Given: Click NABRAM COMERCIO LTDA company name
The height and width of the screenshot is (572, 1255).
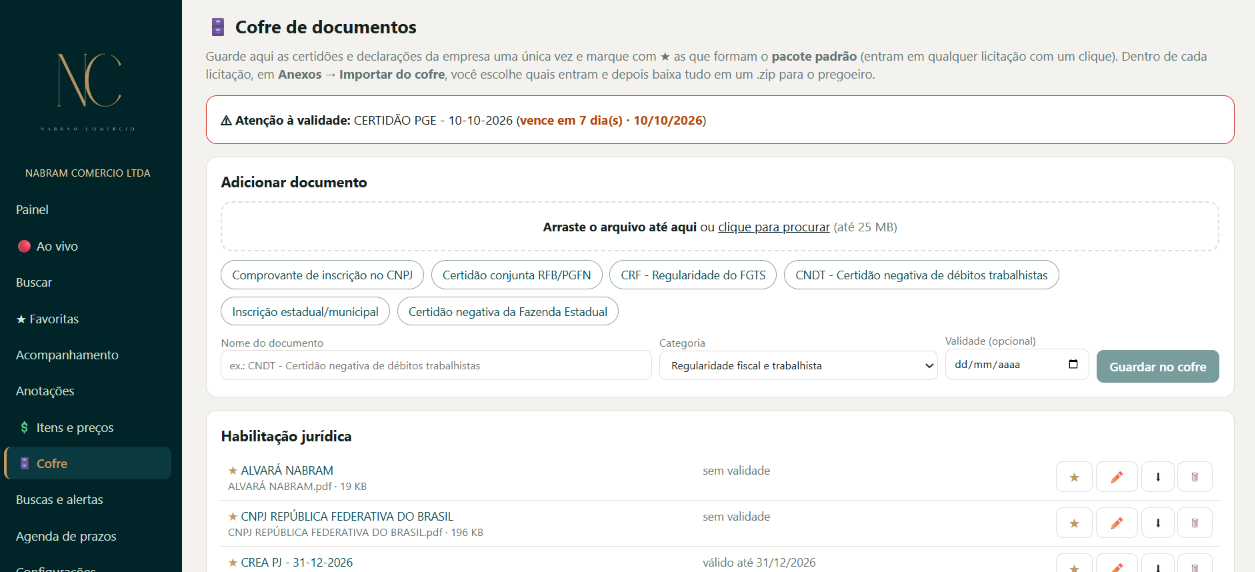Looking at the screenshot, I should tap(88, 173).
